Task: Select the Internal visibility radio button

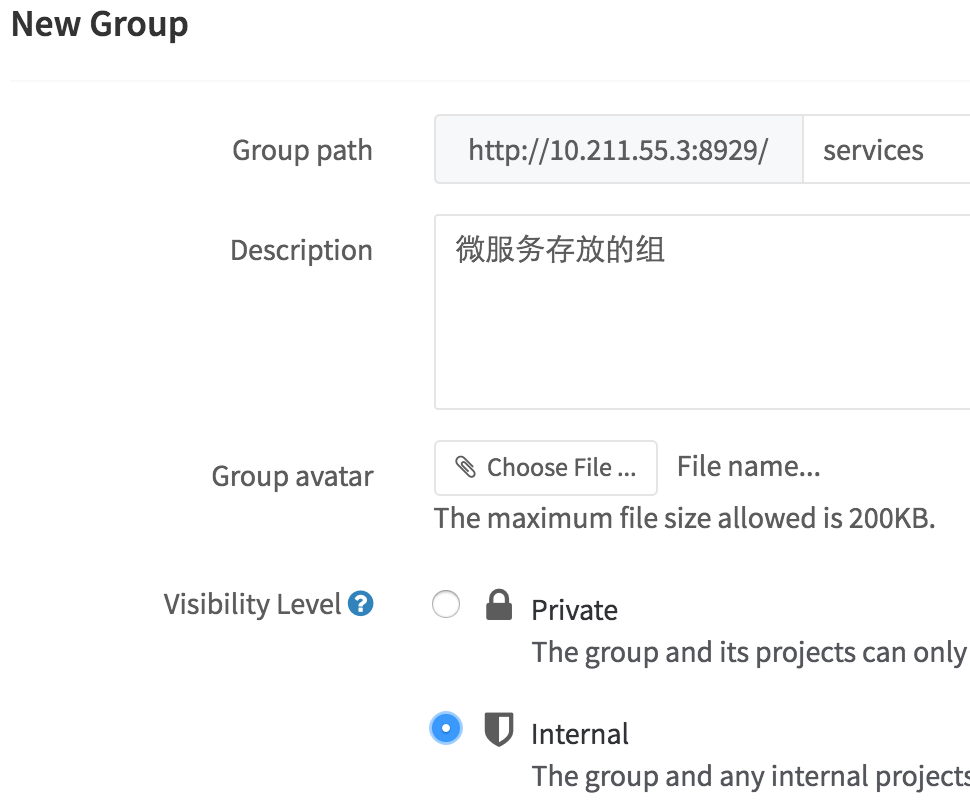Action: [x=446, y=728]
